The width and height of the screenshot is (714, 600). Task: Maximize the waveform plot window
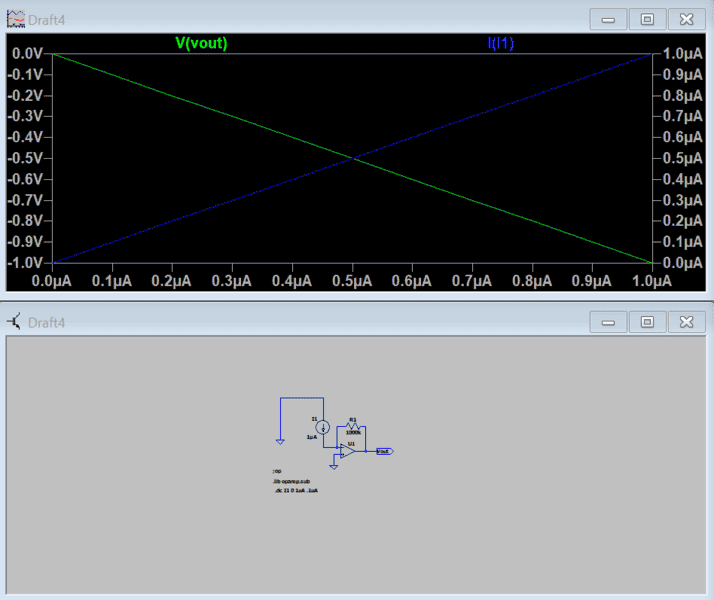click(x=647, y=19)
